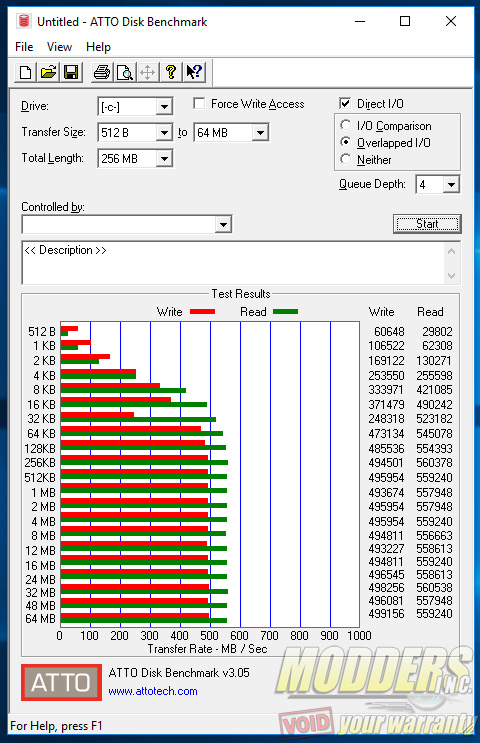
Task: Click the 32 KB row label
Action: 42,419
